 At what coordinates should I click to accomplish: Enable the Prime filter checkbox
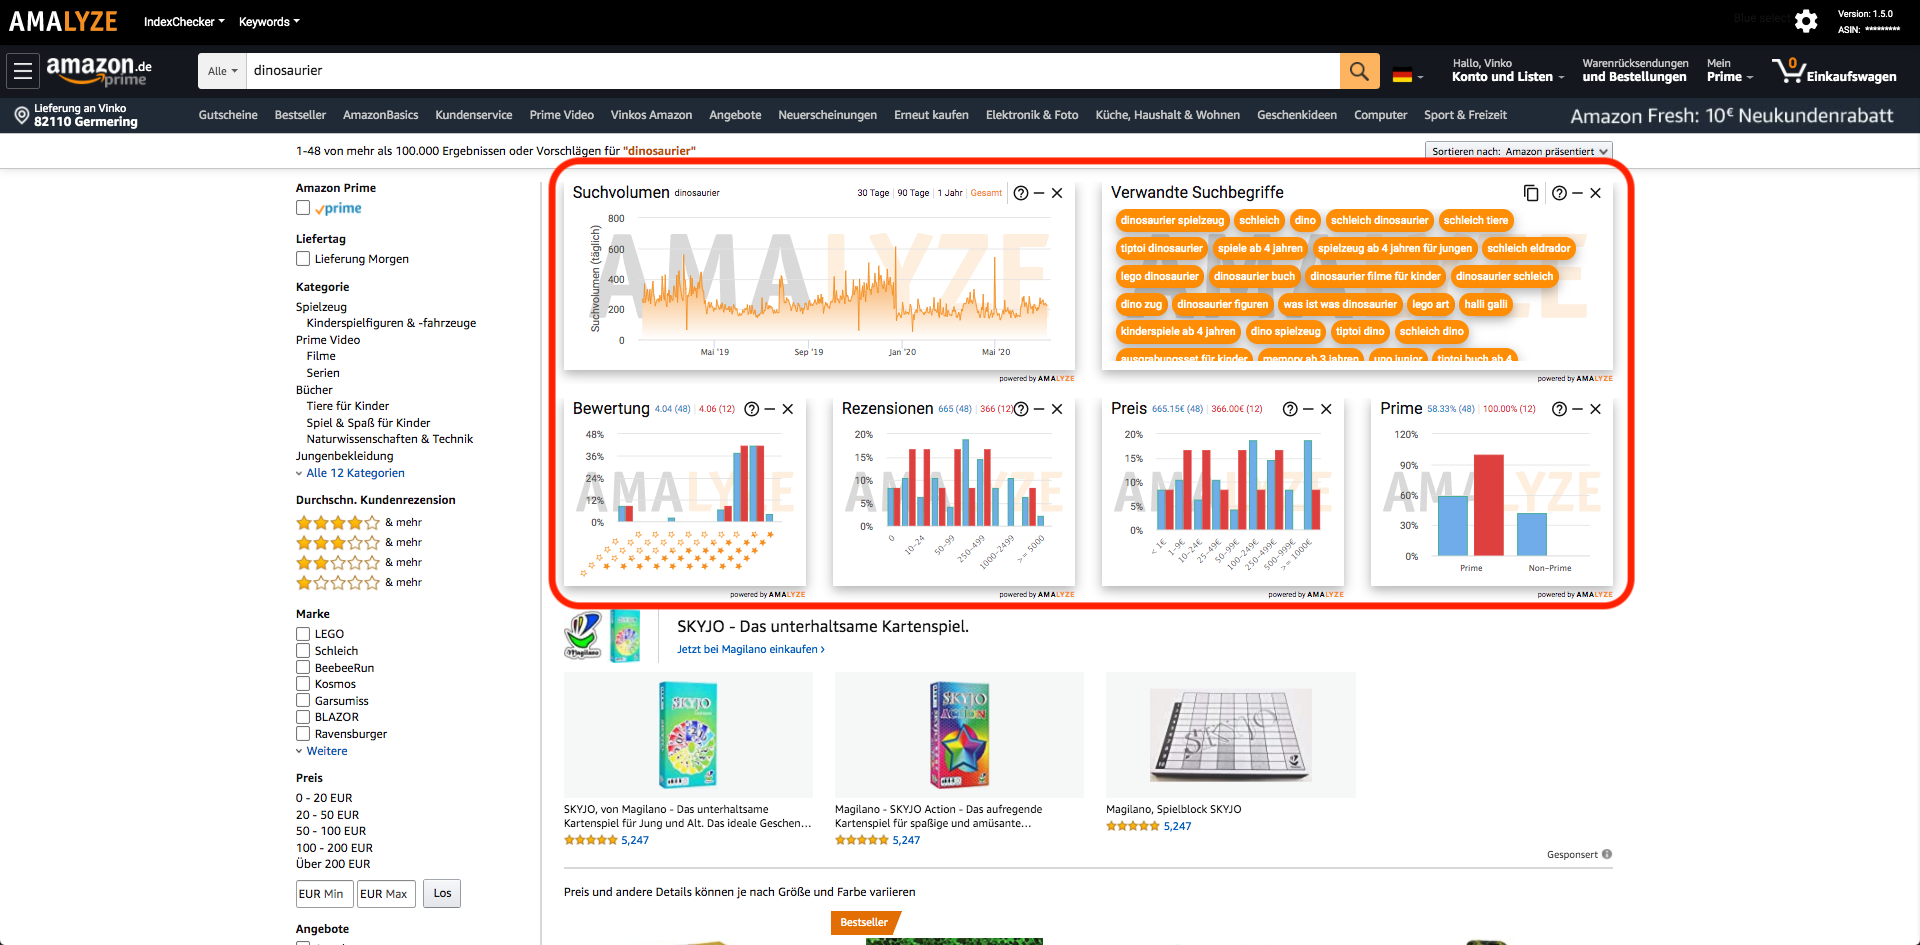(303, 208)
